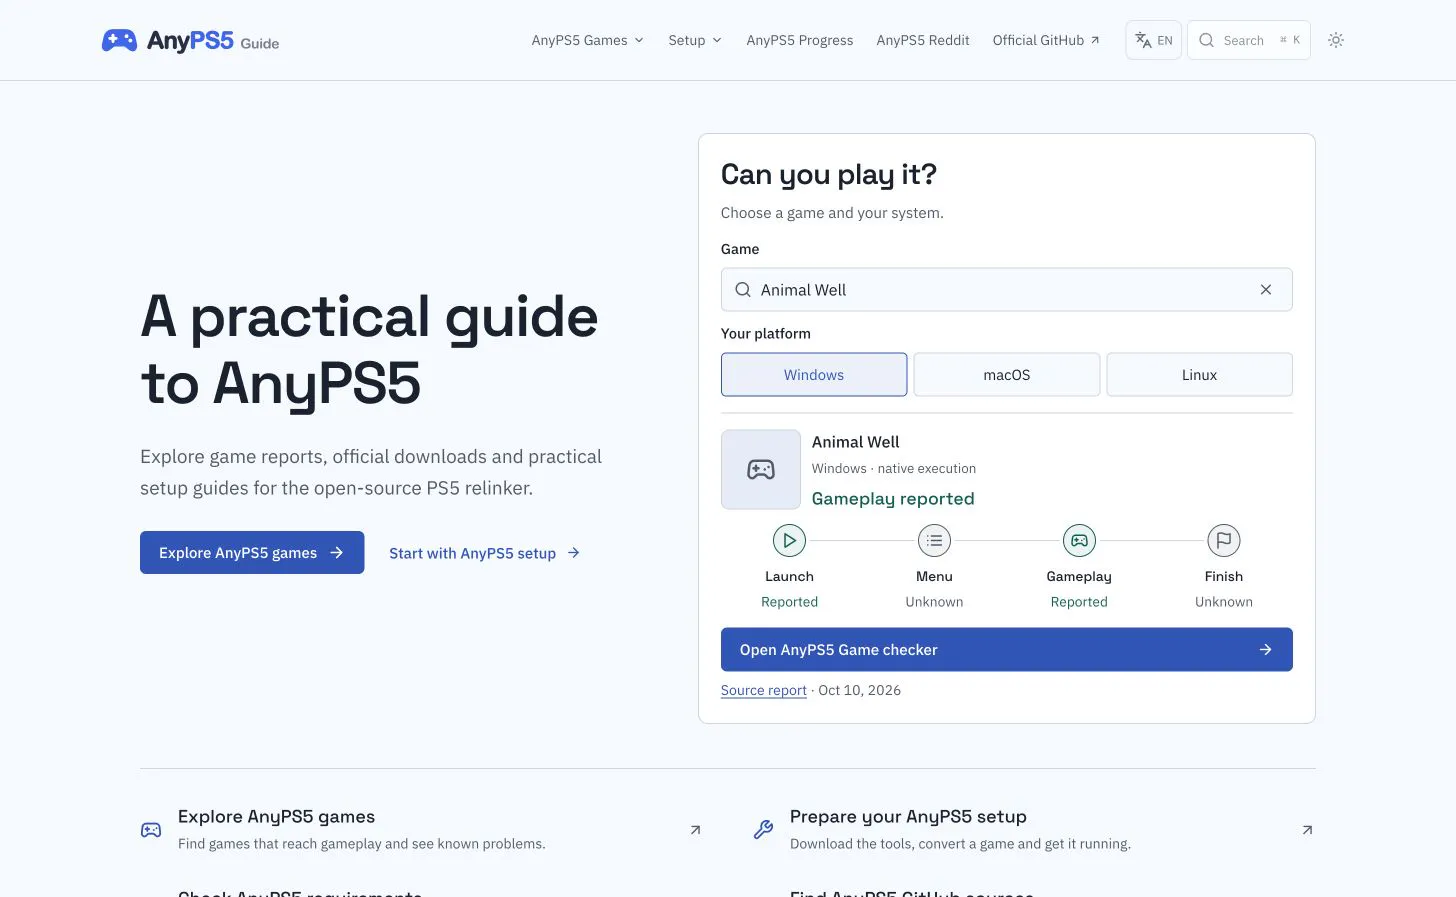The width and height of the screenshot is (1456, 897).
Task: Click the magnifier icon in the Game field
Action: tap(743, 290)
